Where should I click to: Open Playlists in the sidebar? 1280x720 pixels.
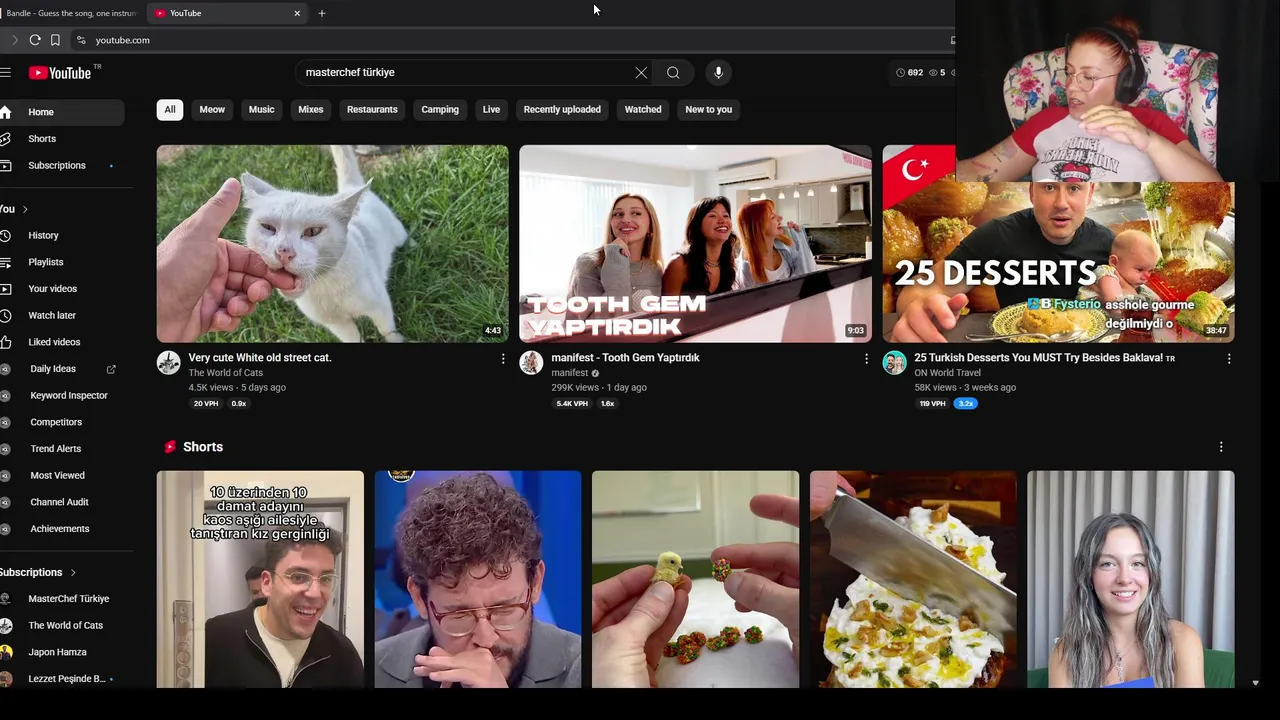point(61,262)
